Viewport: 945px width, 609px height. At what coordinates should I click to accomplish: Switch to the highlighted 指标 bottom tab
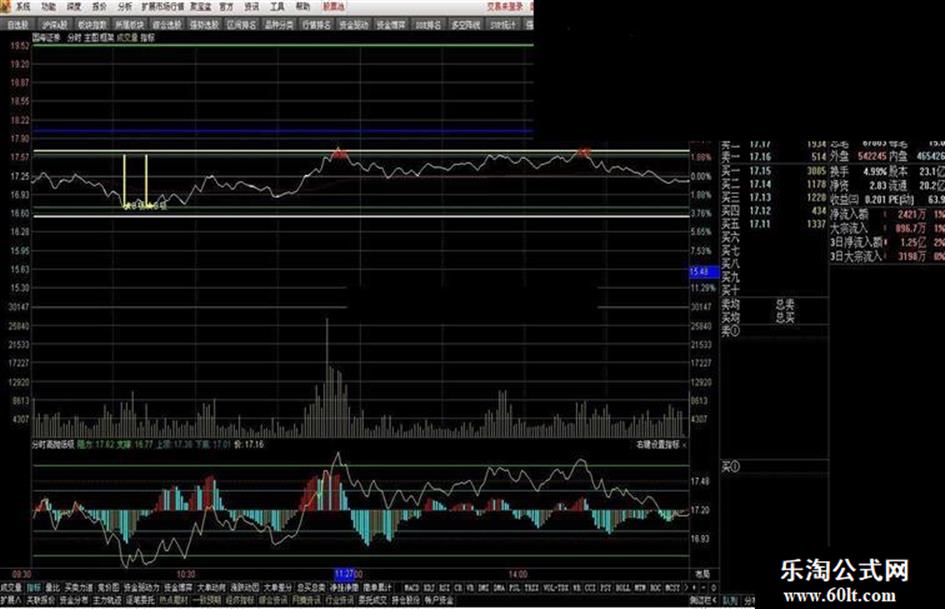coord(34,587)
